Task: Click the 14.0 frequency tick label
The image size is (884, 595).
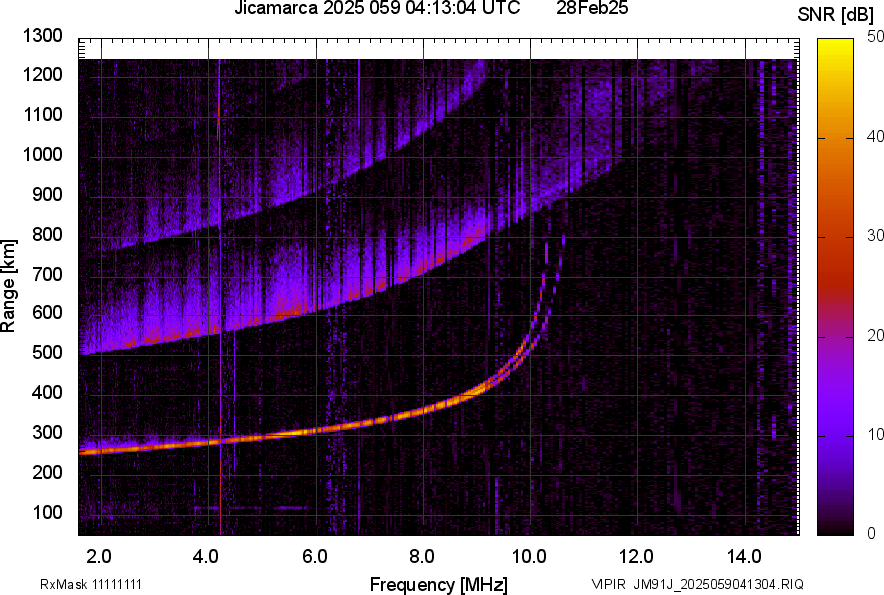Action: coord(743,556)
